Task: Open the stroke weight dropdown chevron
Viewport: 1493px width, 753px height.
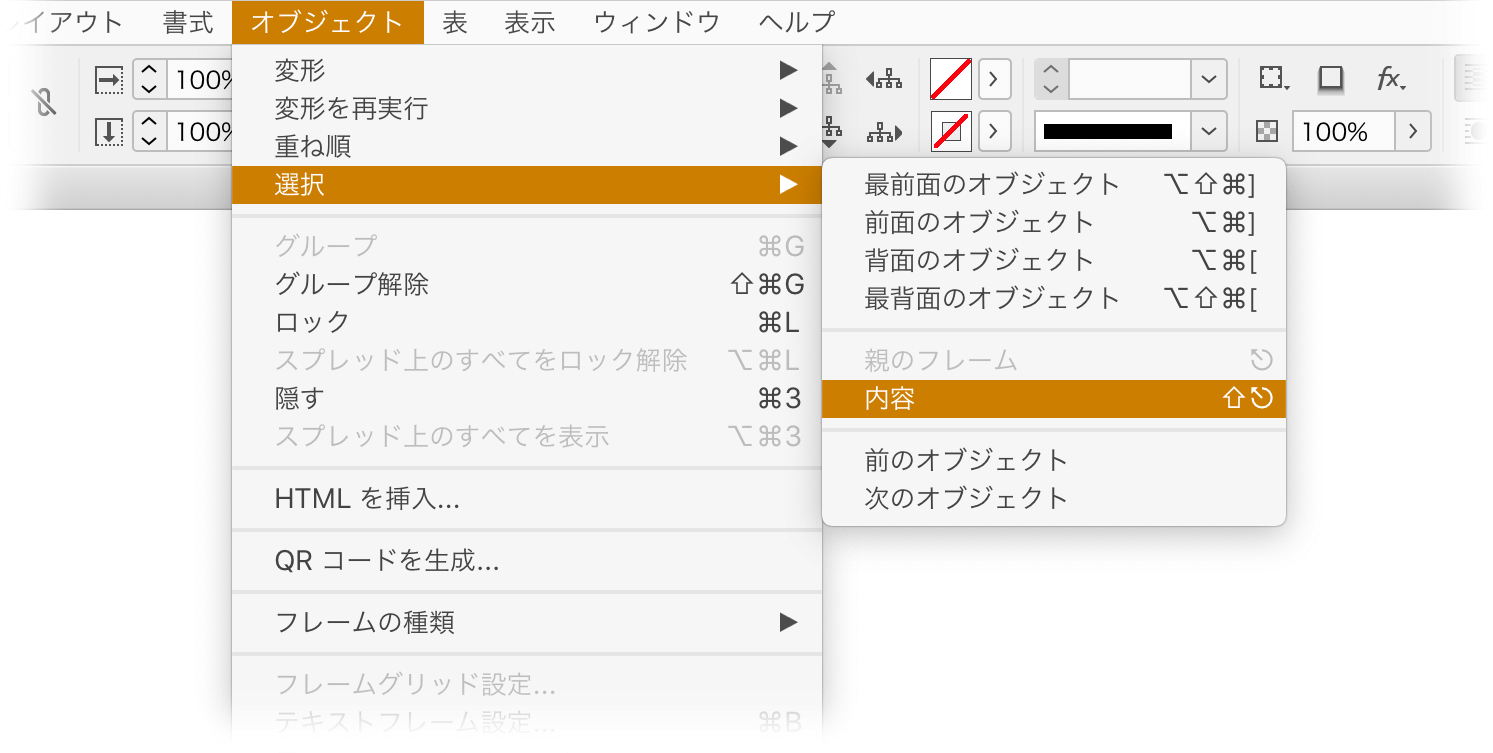Action: click(x=1207, y=79)
